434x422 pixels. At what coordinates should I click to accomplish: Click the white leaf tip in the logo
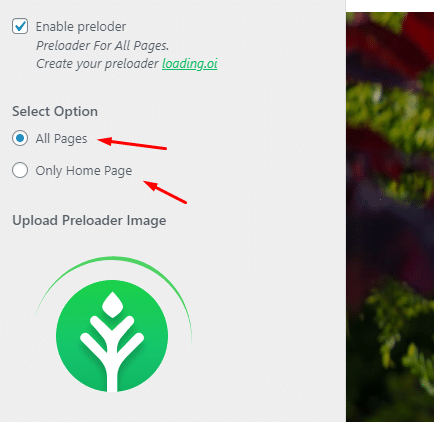coord(112,305)
